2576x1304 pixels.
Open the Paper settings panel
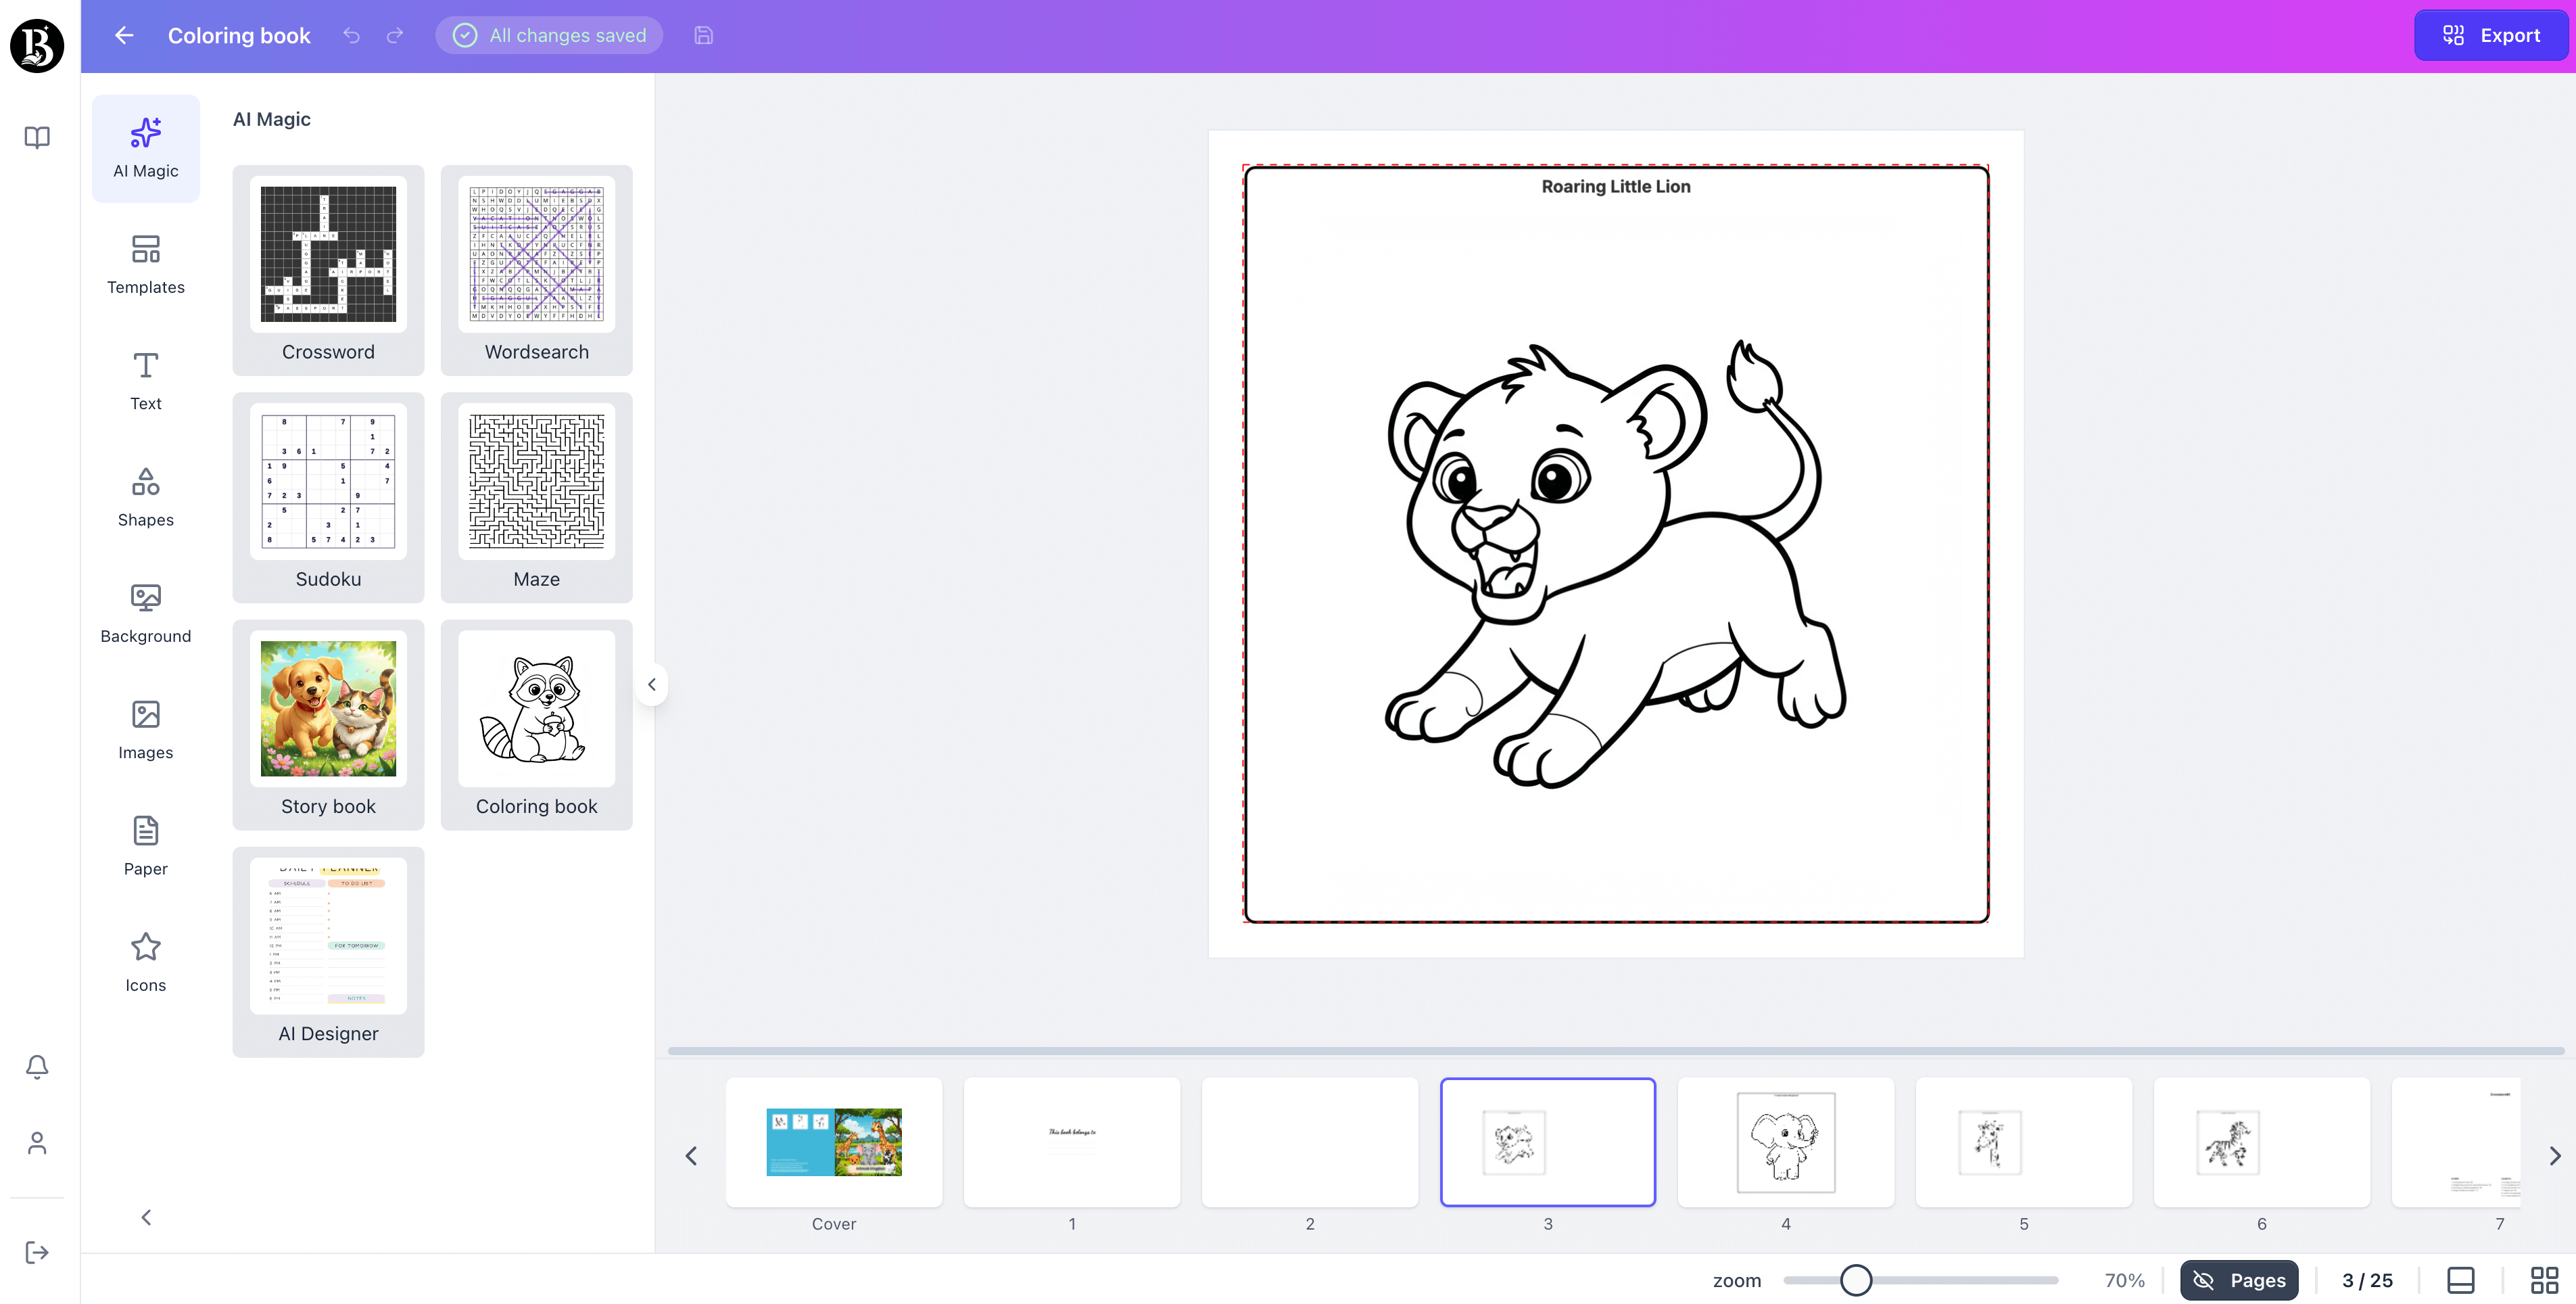(145, 845)
